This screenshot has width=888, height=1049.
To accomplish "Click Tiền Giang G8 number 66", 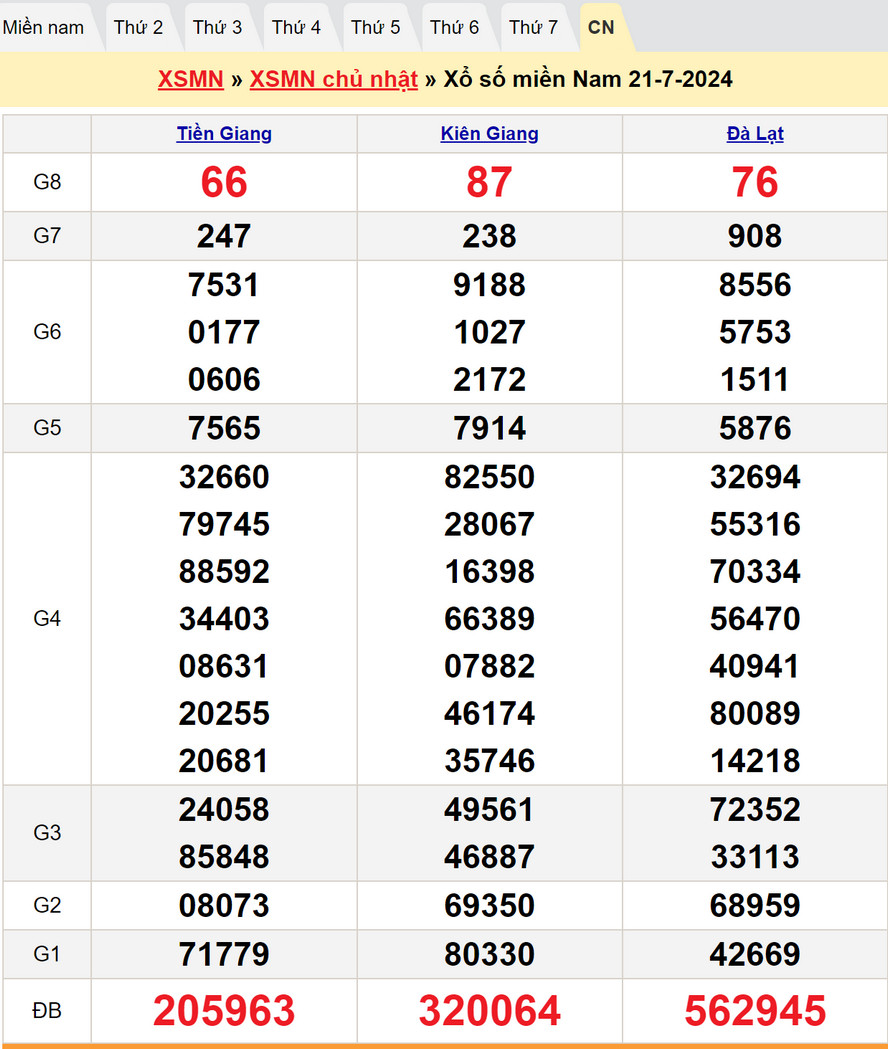I will (x=224, y=182).
